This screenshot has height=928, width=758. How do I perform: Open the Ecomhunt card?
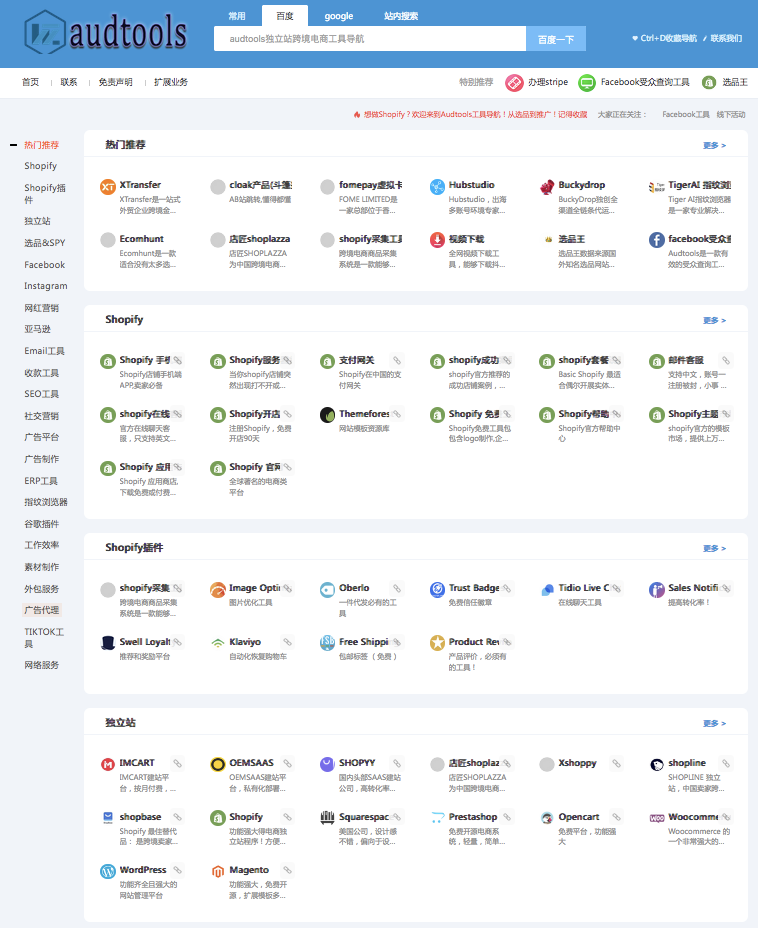click(141, 251)
